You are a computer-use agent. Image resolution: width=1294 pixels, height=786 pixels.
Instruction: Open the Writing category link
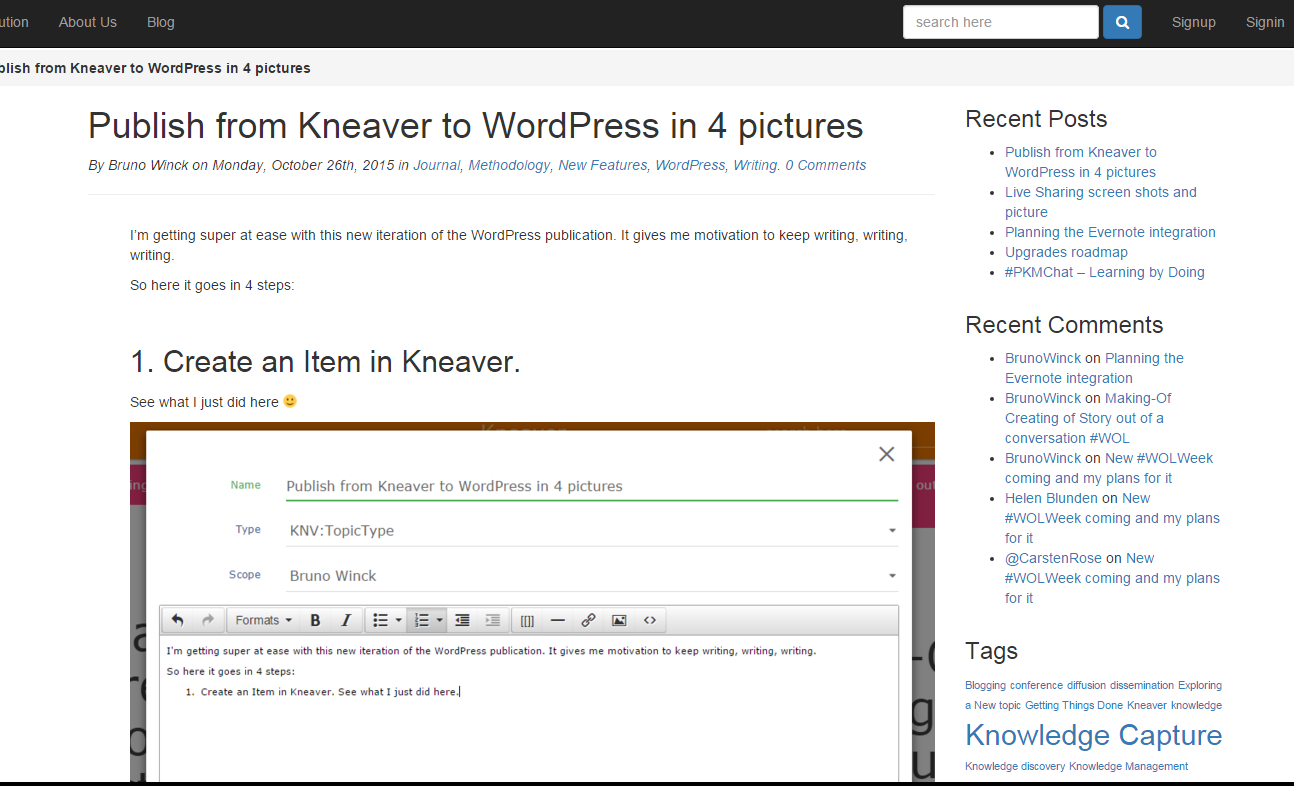point(755,165)
